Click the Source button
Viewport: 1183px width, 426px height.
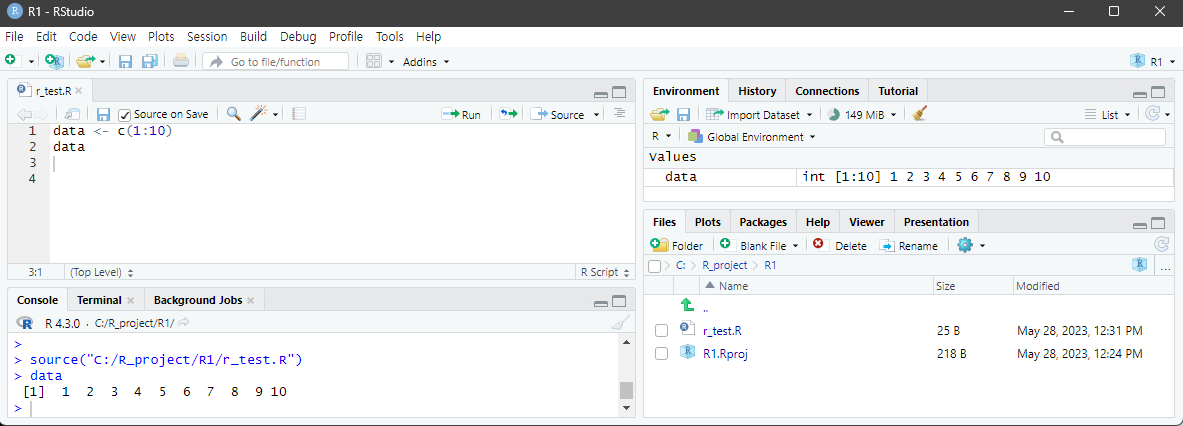pyautogui.click(x=558, y=115)
